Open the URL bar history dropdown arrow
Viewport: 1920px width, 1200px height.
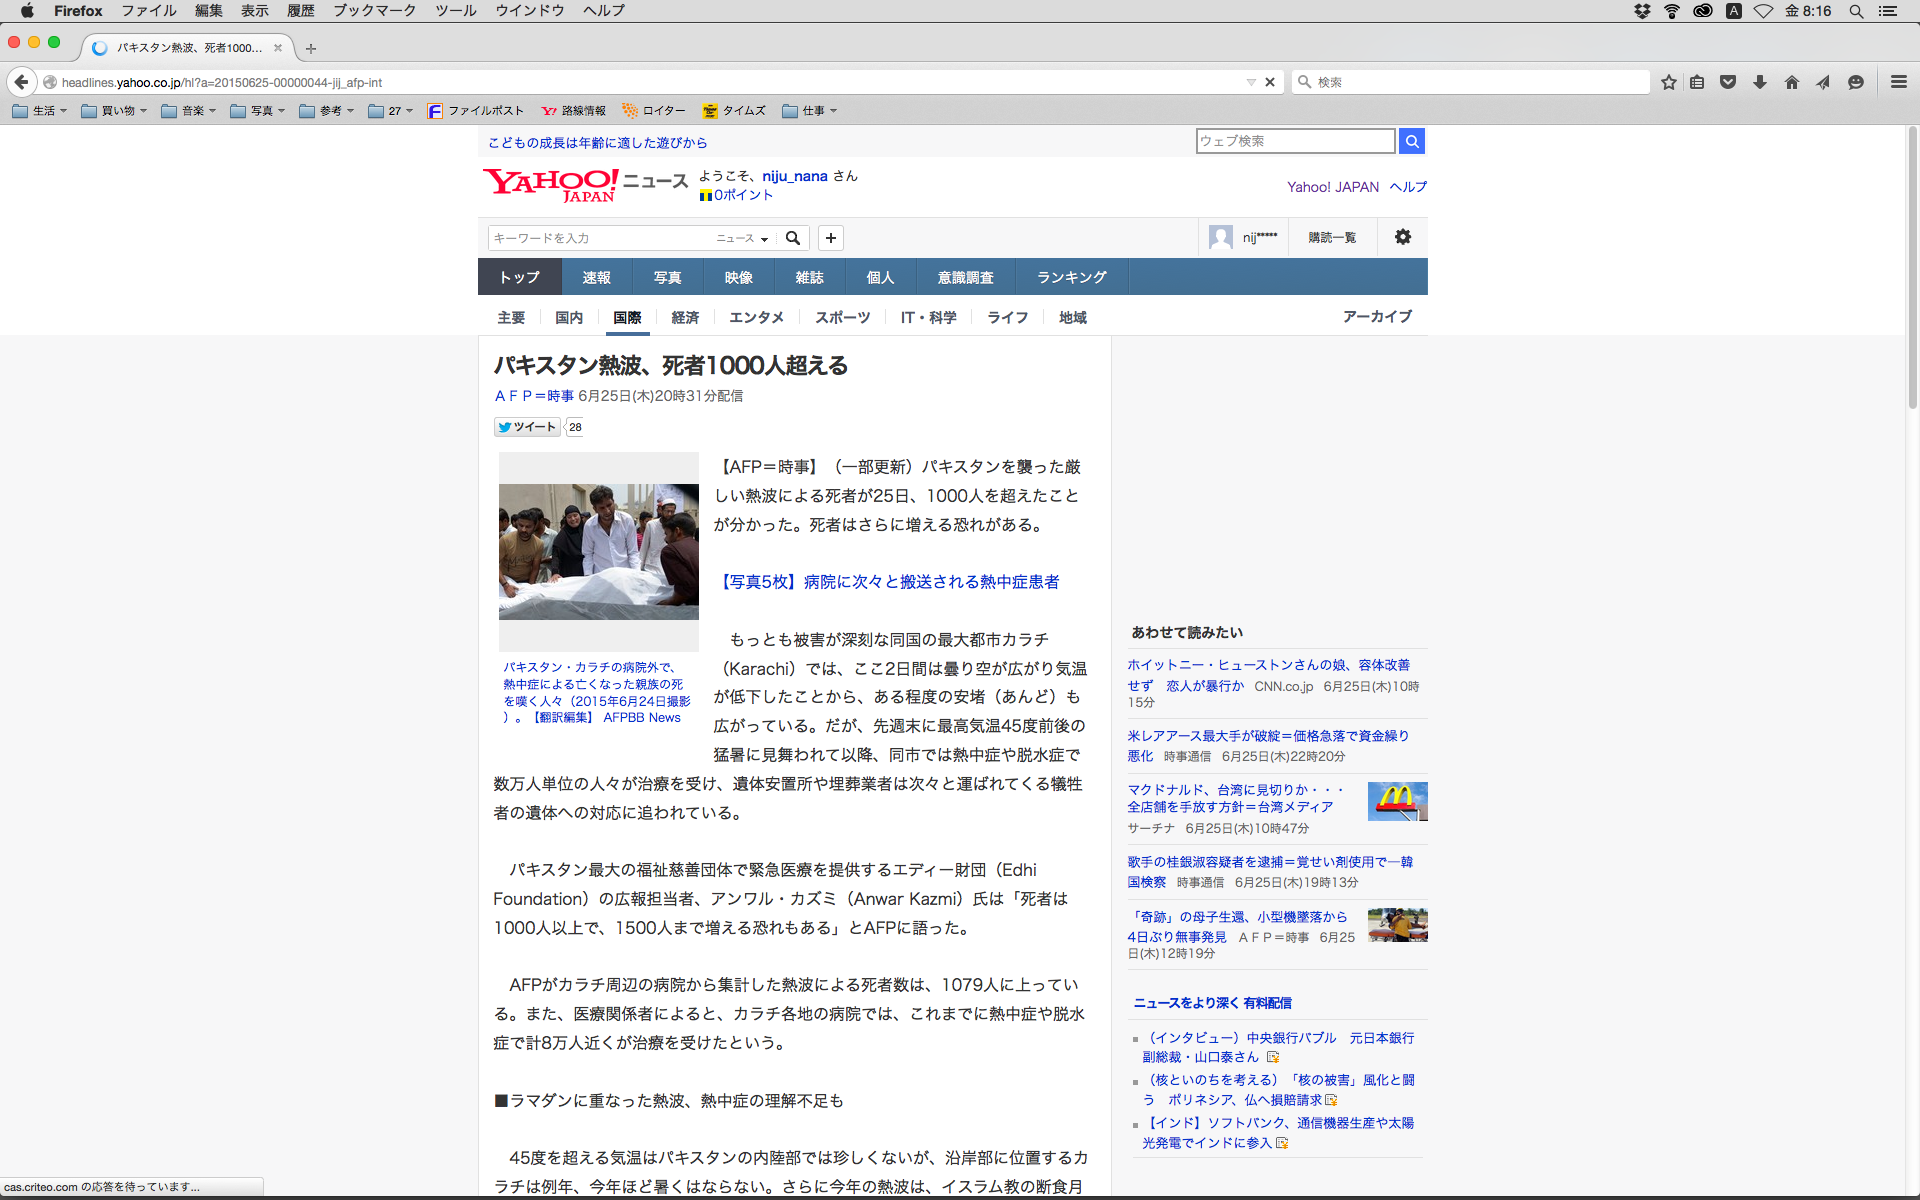click(x=1250, y=82)
